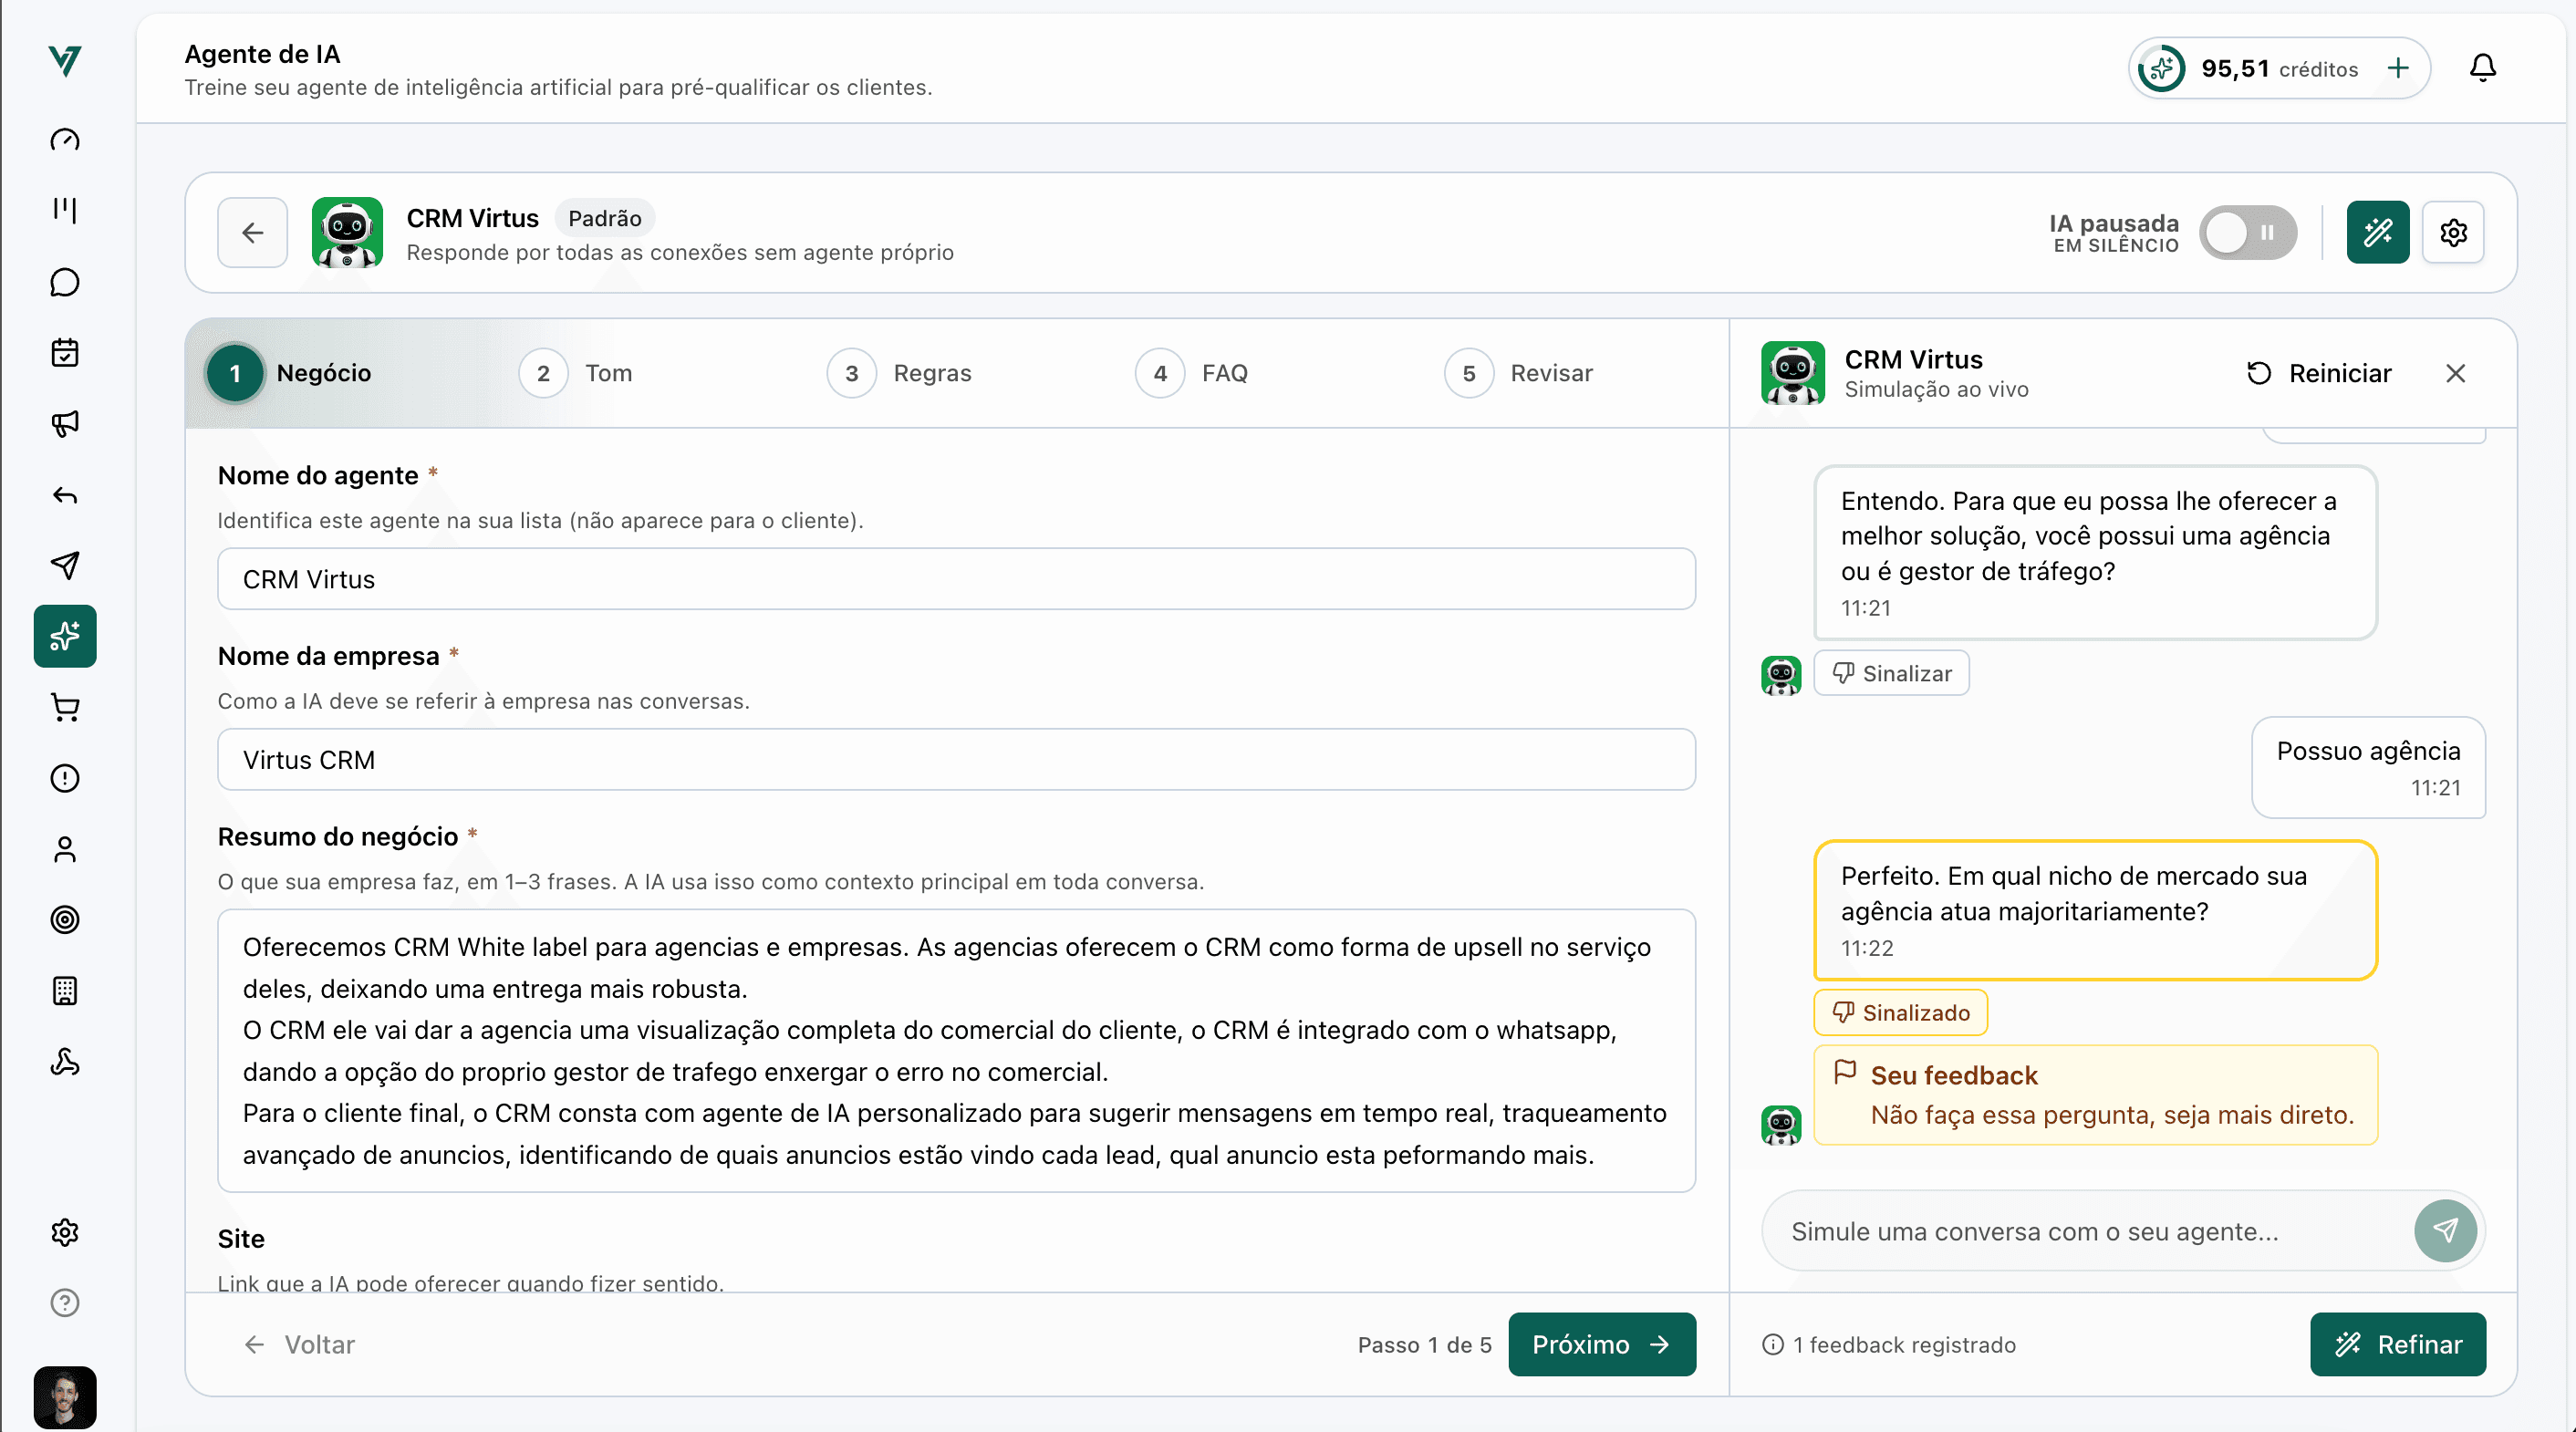Click the Nome da empresa input field
Image resolution: width=2576 pixels, height=1432 pixels.
tap(956, 760)
